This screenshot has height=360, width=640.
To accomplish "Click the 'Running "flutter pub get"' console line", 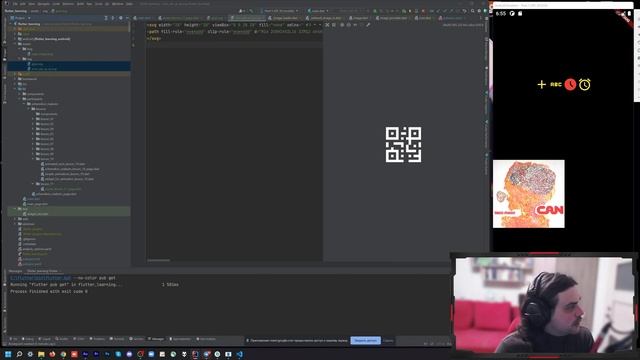I will [x=66, y=284].
